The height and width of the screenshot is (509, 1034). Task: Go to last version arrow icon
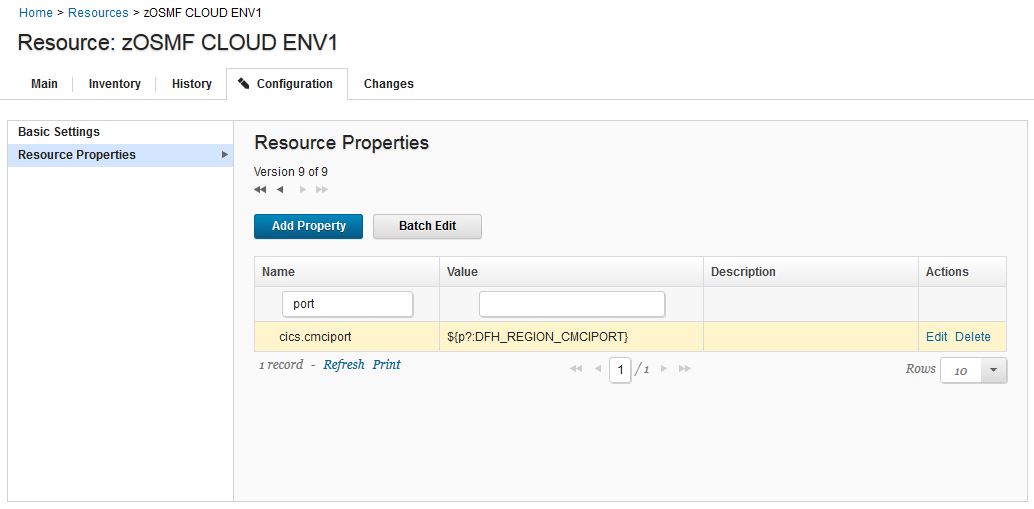321,190
